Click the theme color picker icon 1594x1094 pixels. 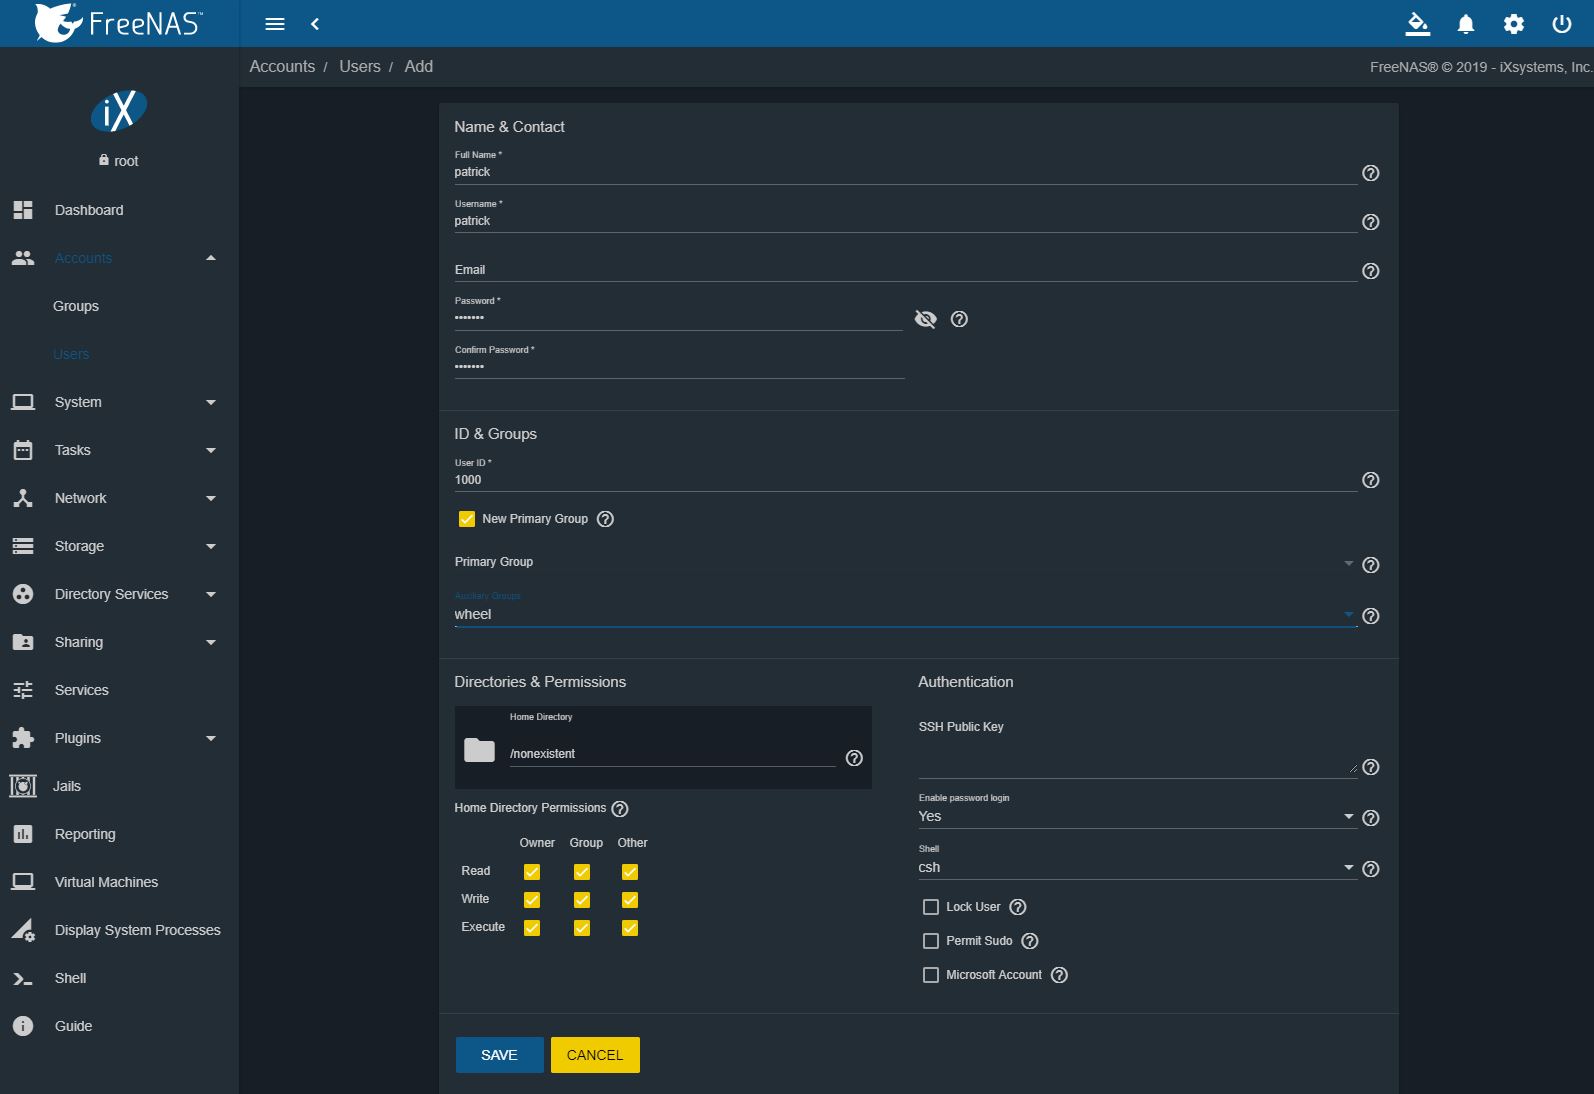click(x=1417, y=24)
